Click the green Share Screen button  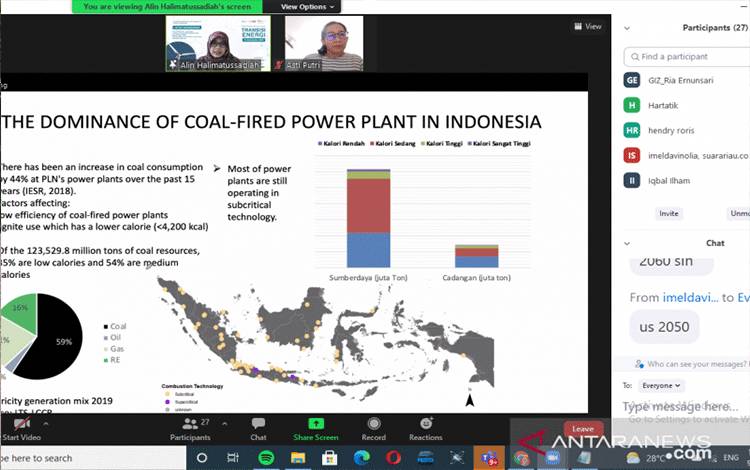(x=316, y=429)
